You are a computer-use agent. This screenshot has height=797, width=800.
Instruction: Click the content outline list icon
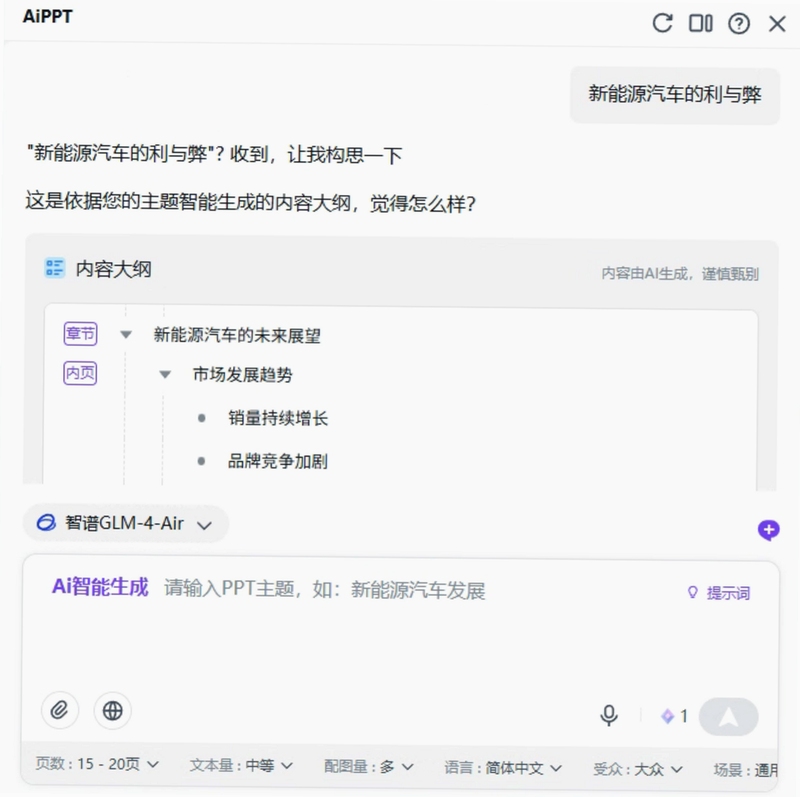[55, 268]
